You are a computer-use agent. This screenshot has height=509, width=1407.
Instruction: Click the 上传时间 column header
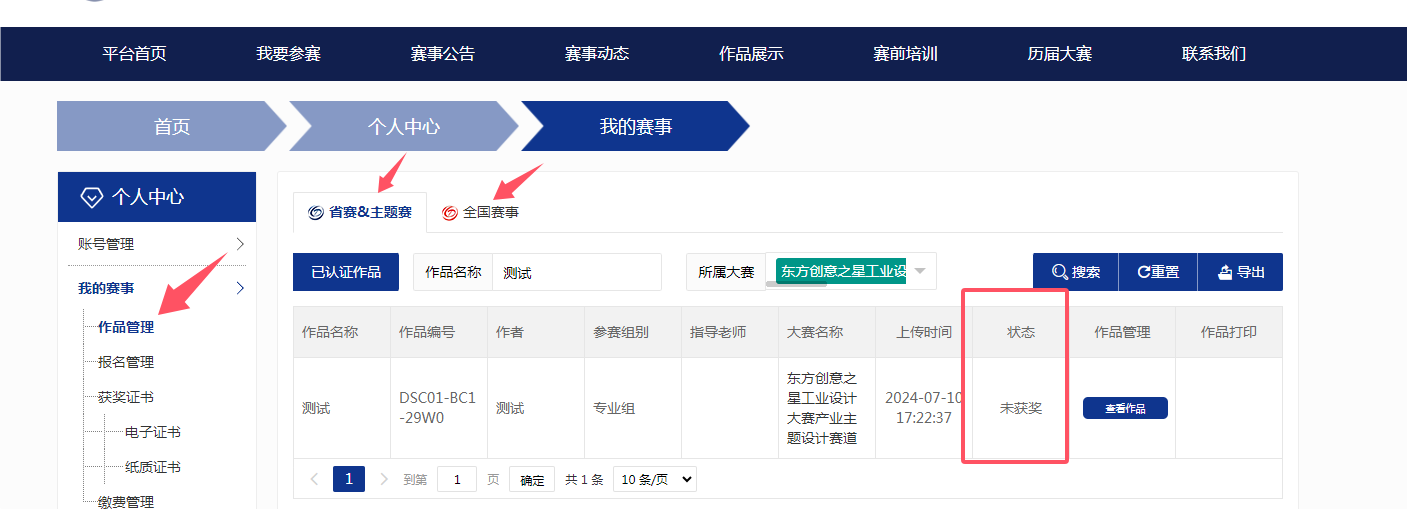tap(924, 332)
